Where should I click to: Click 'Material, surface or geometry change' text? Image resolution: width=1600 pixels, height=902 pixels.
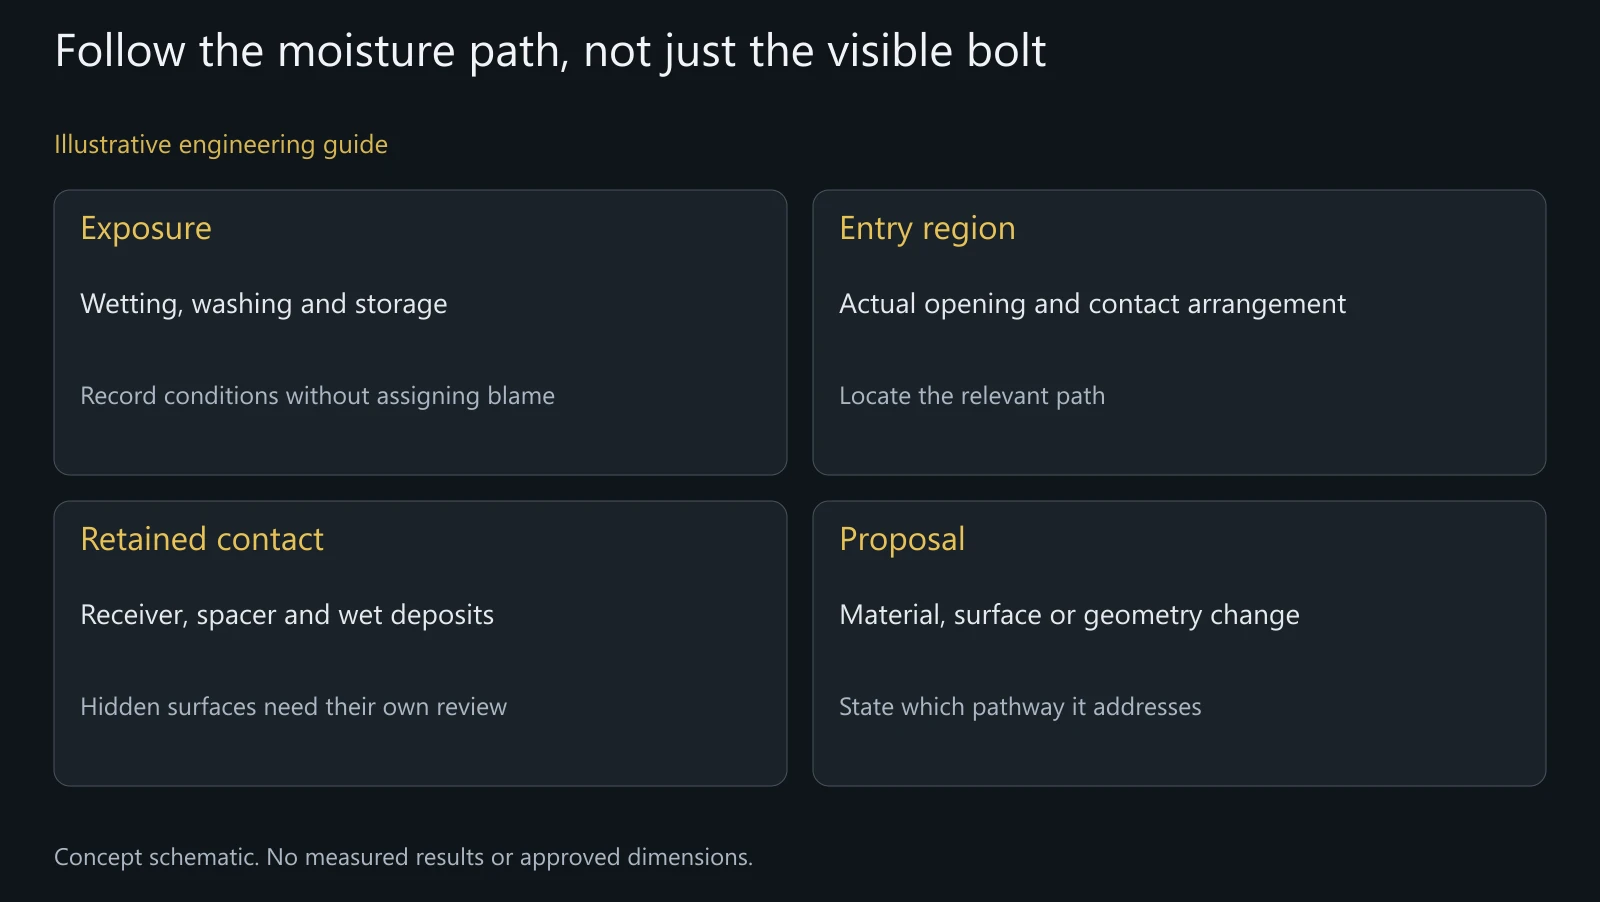1069,615
